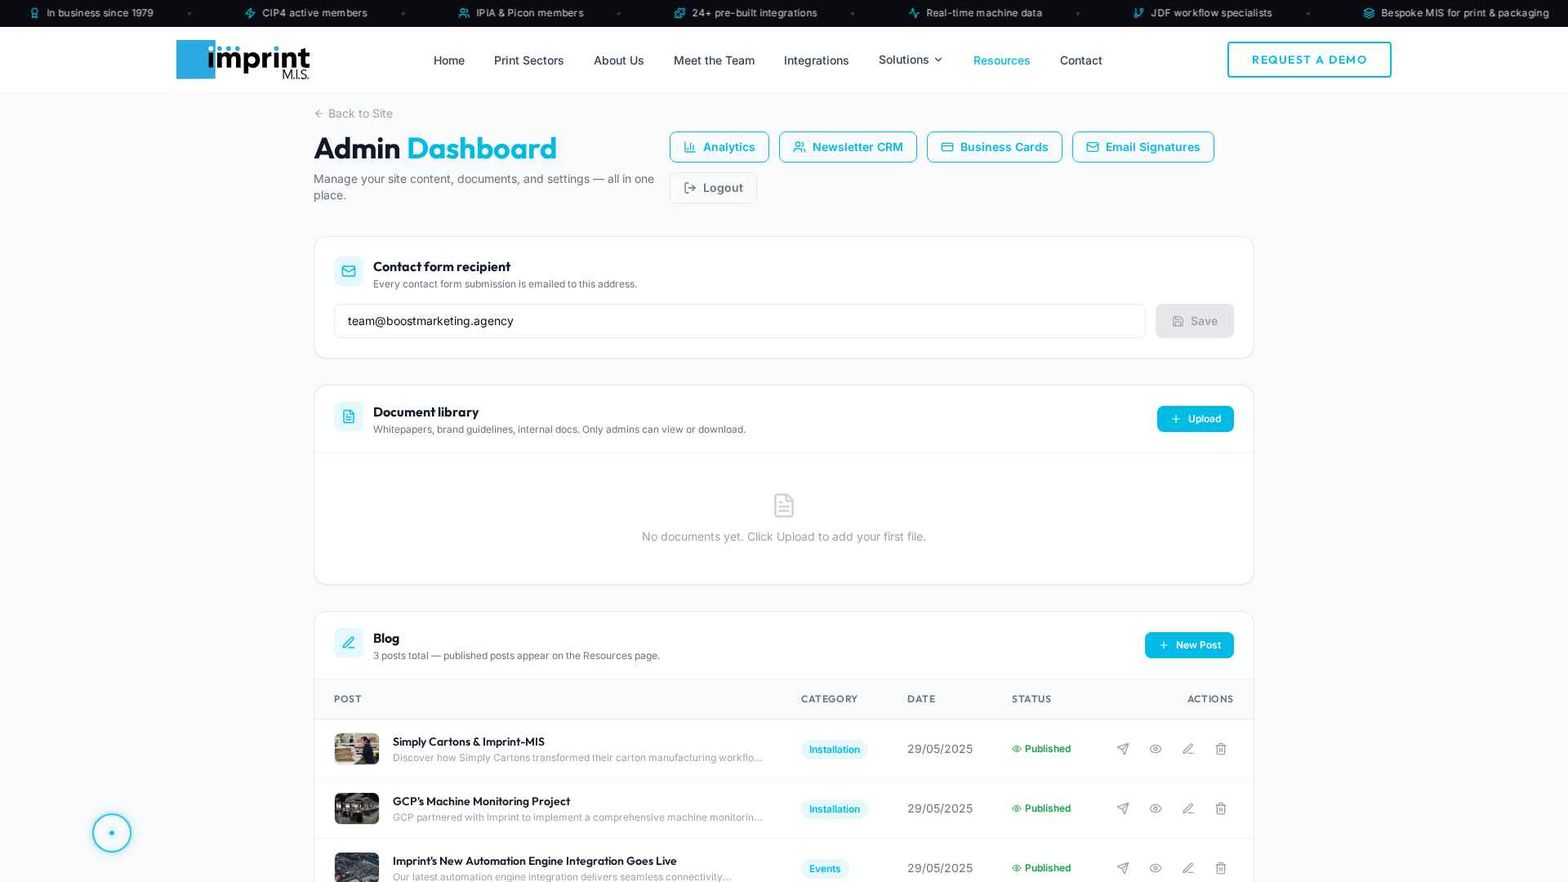Toggle visibility of GCP's Machine Monitoring post
The width and height of the screenshot is (1568, 882).
(1155, 809)
